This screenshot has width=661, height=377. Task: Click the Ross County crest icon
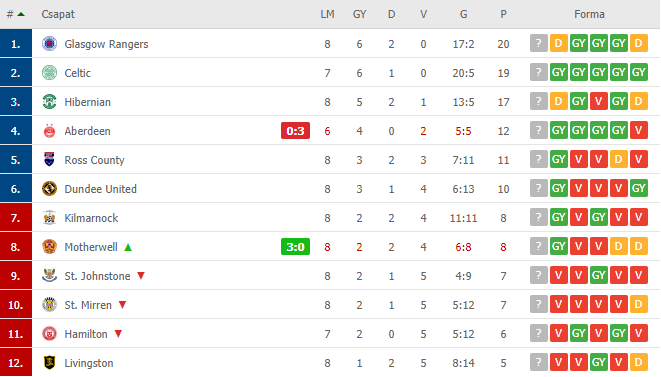tap(49, 160)
